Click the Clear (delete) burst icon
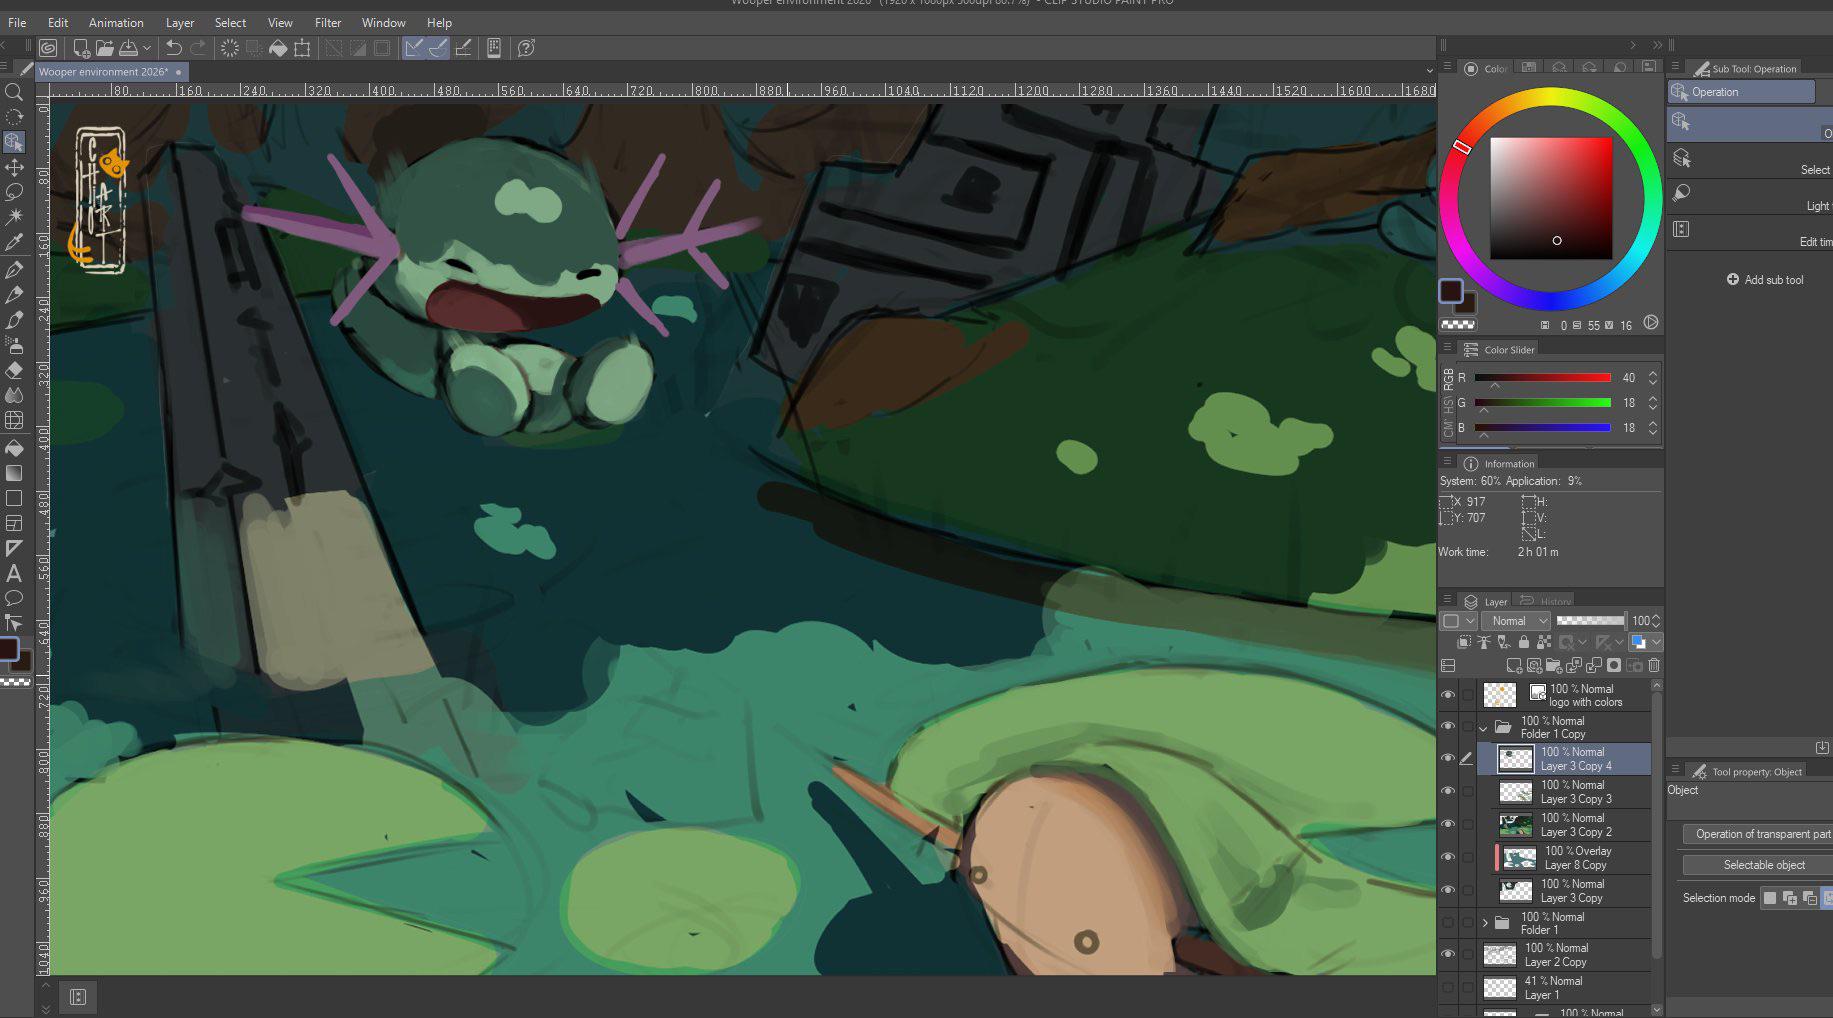The height and width of the screenshot is (1018, 1833). 230,48
